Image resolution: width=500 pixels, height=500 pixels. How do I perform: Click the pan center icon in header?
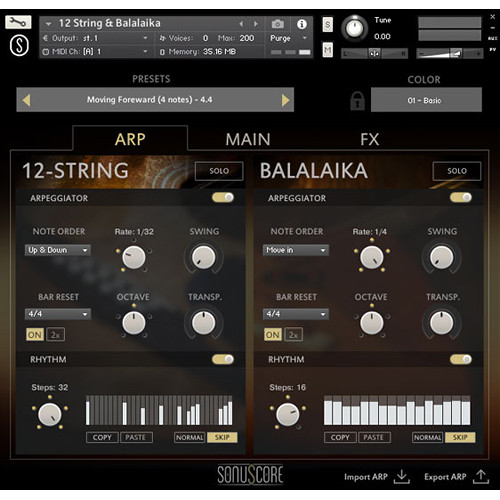point(374,53)
